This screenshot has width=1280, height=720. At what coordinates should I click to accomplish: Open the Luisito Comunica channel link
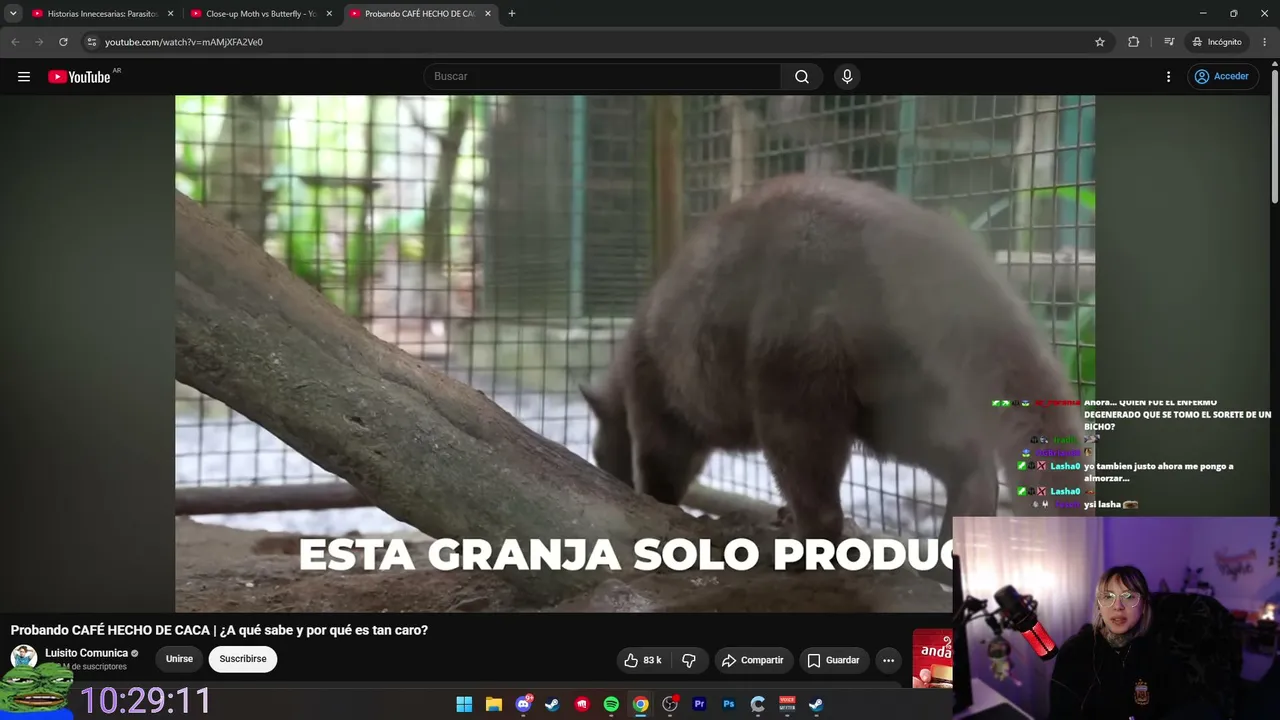(87, 653)
